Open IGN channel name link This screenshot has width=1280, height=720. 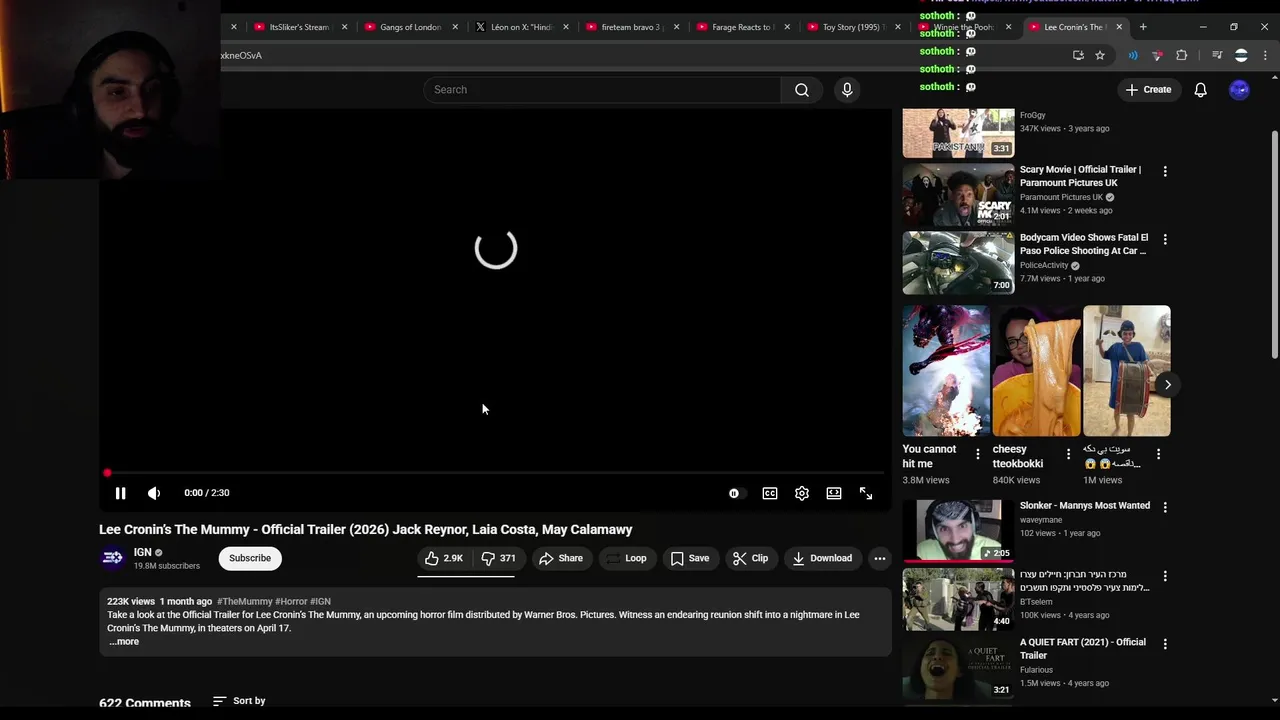[x=143, y=552]
